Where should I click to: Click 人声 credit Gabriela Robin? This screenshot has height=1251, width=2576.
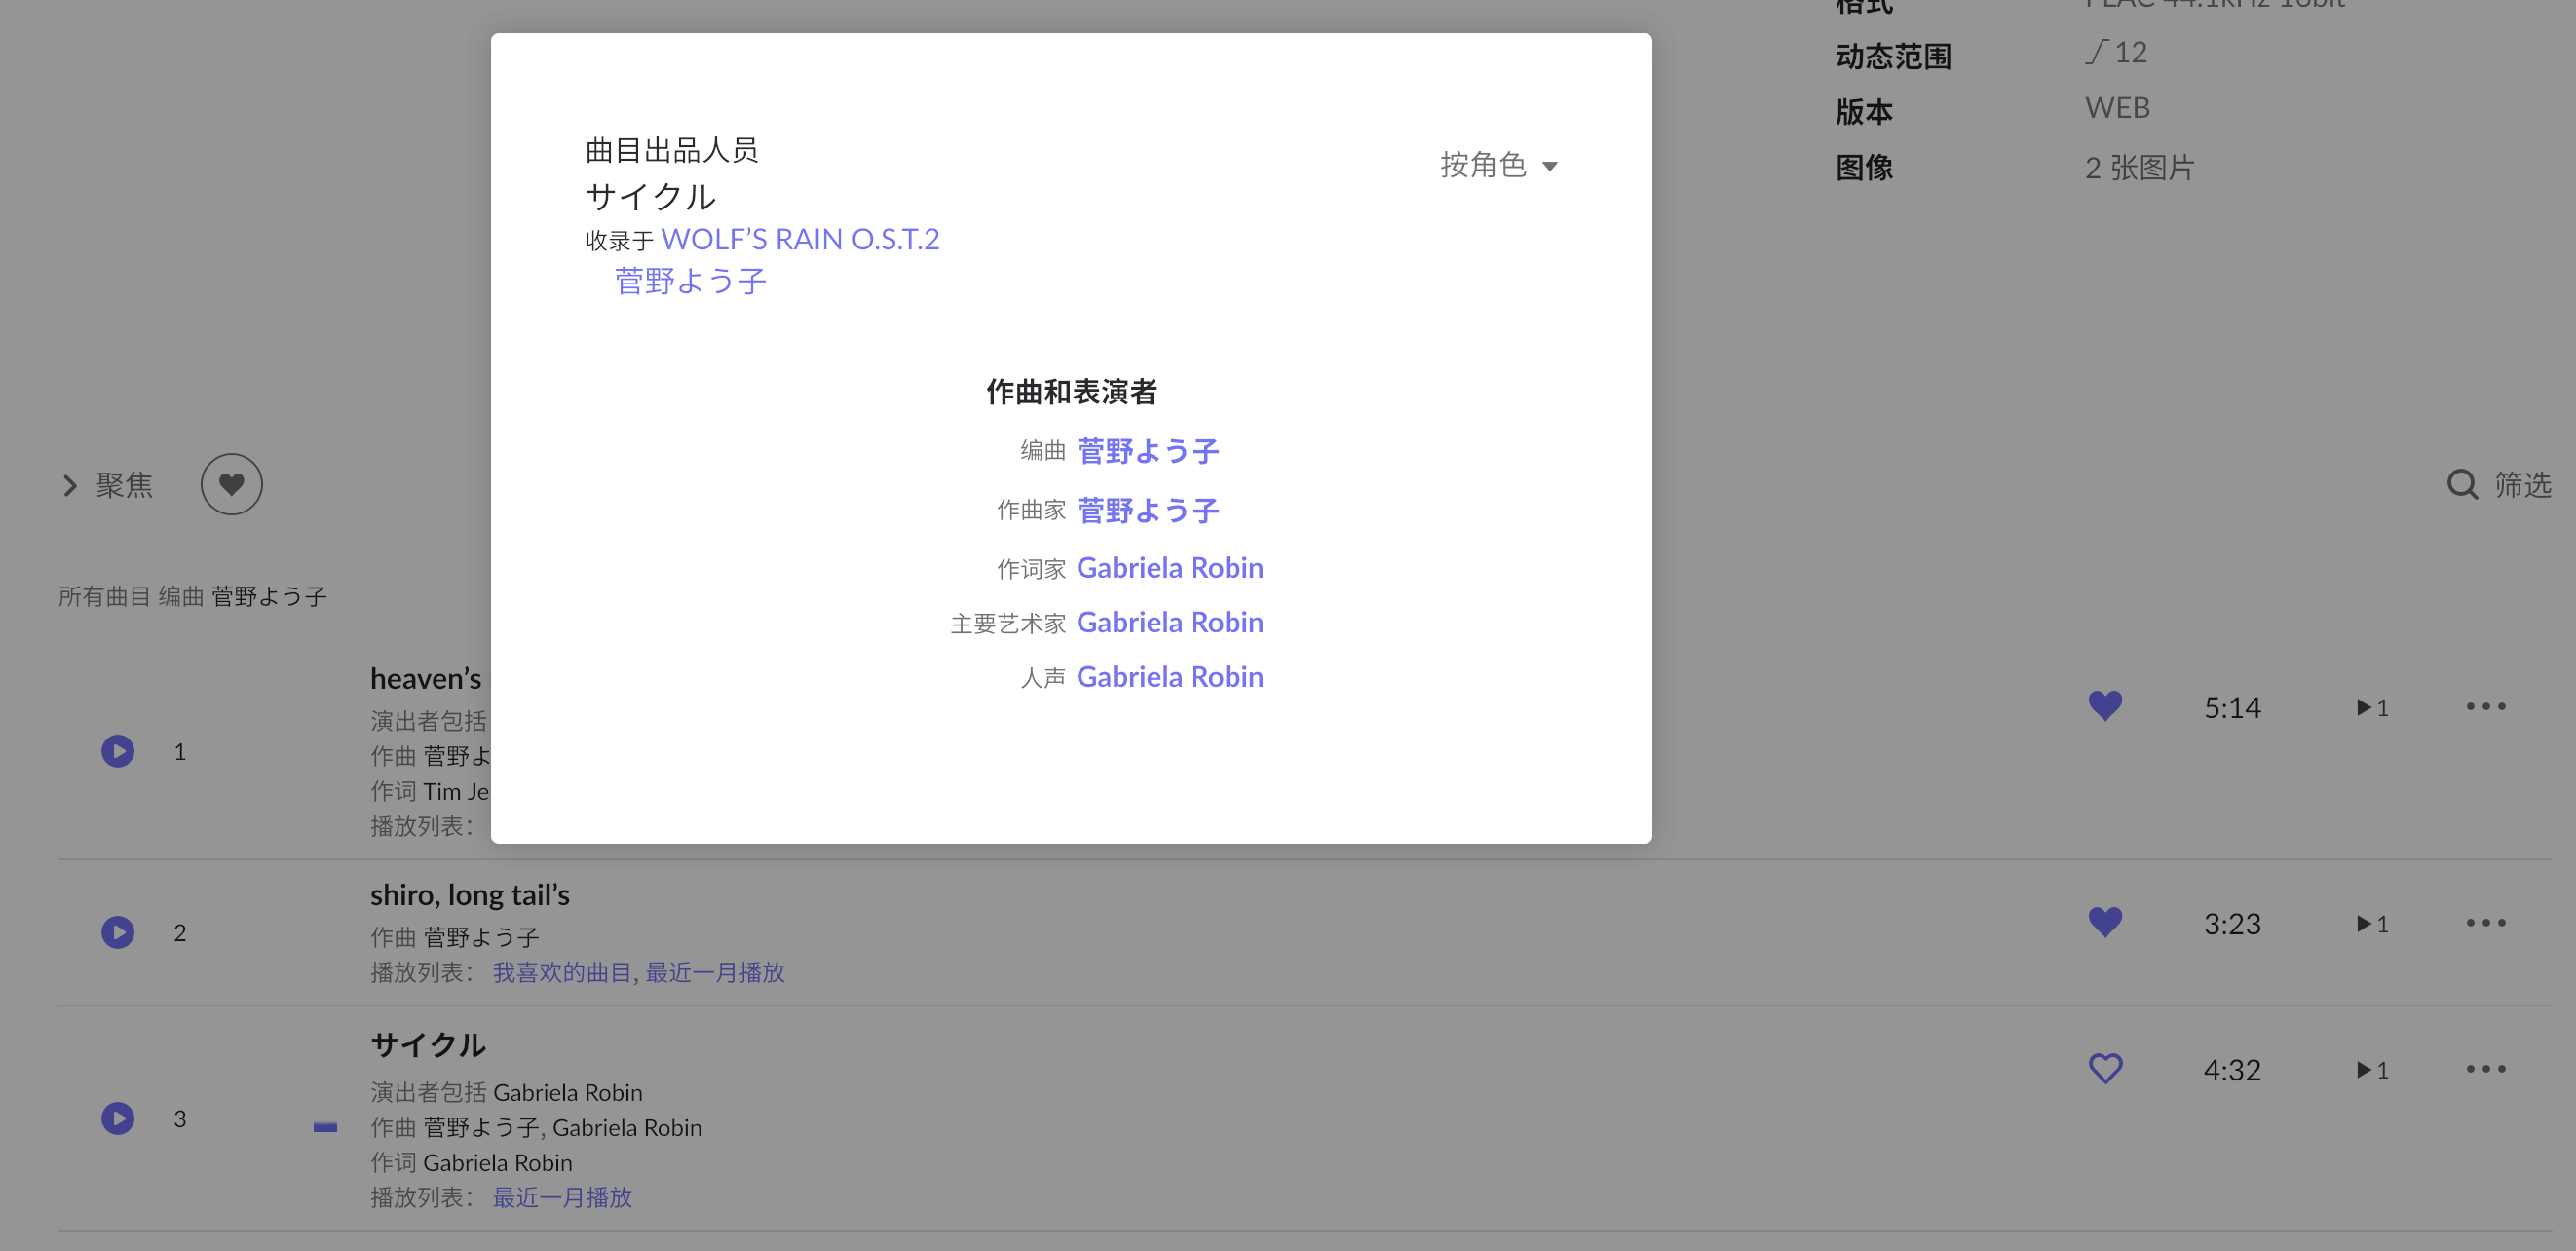[1170, 677]
